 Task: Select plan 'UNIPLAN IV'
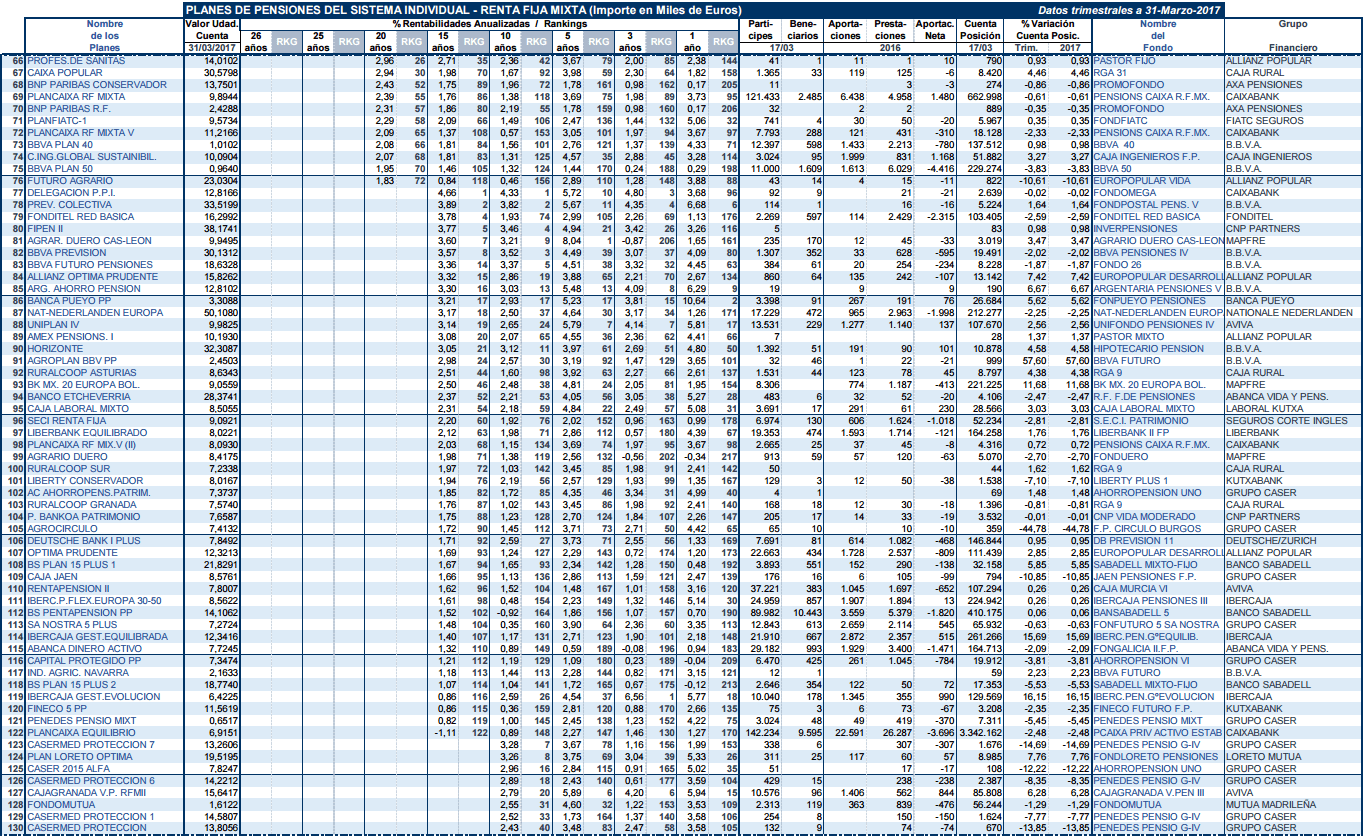(52, 323)
